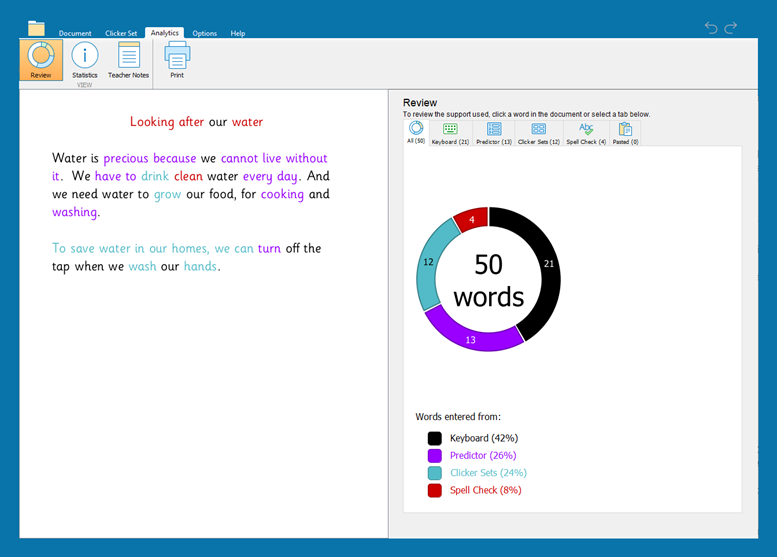Click the purple Predictor legend swatch
This screenshot has width=777, height=557.
[435, 456]
